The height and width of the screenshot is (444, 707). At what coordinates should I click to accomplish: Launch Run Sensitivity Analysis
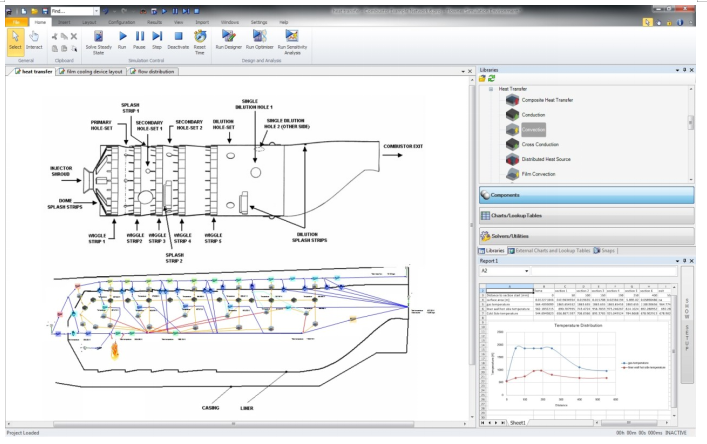tap(292, 42)
